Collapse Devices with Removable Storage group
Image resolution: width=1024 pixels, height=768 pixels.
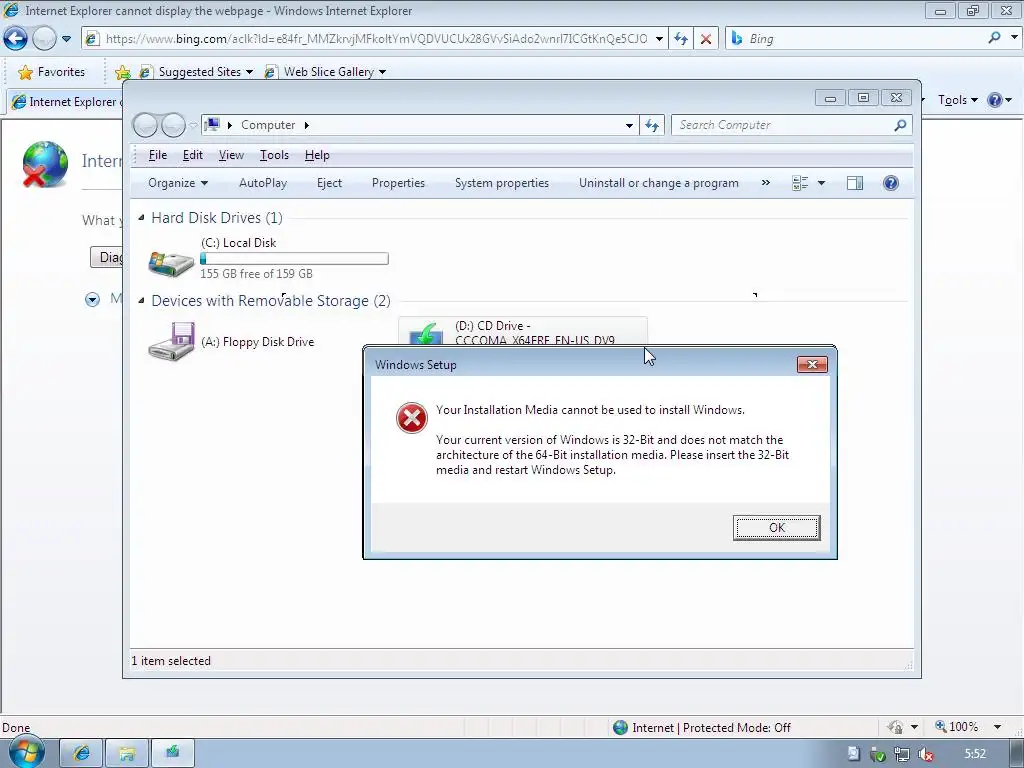coord(141,300)
